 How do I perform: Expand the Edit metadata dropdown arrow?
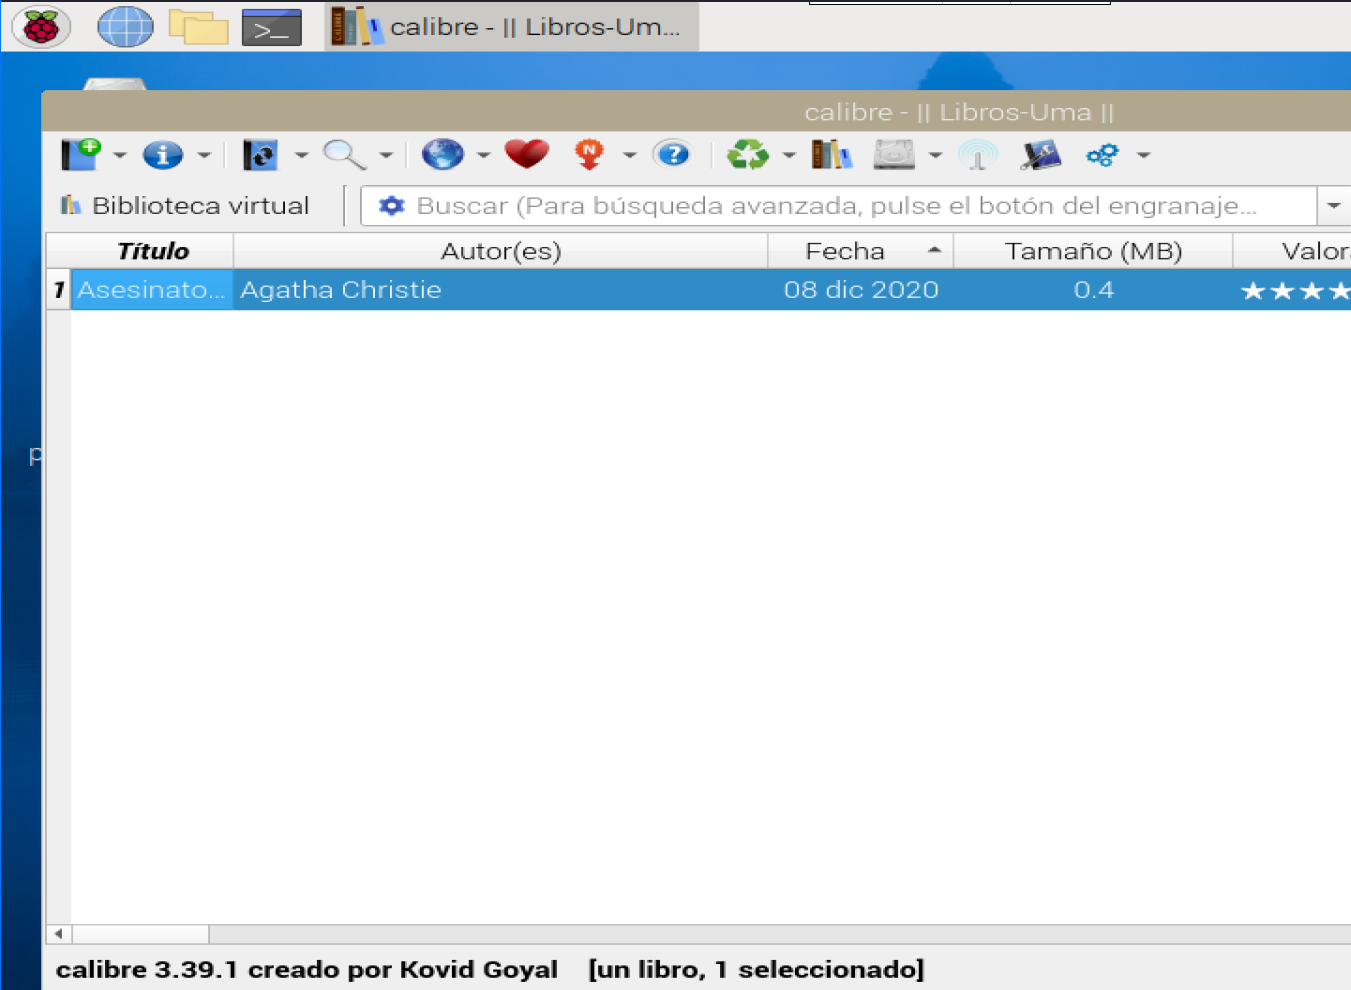coord(204,155)
